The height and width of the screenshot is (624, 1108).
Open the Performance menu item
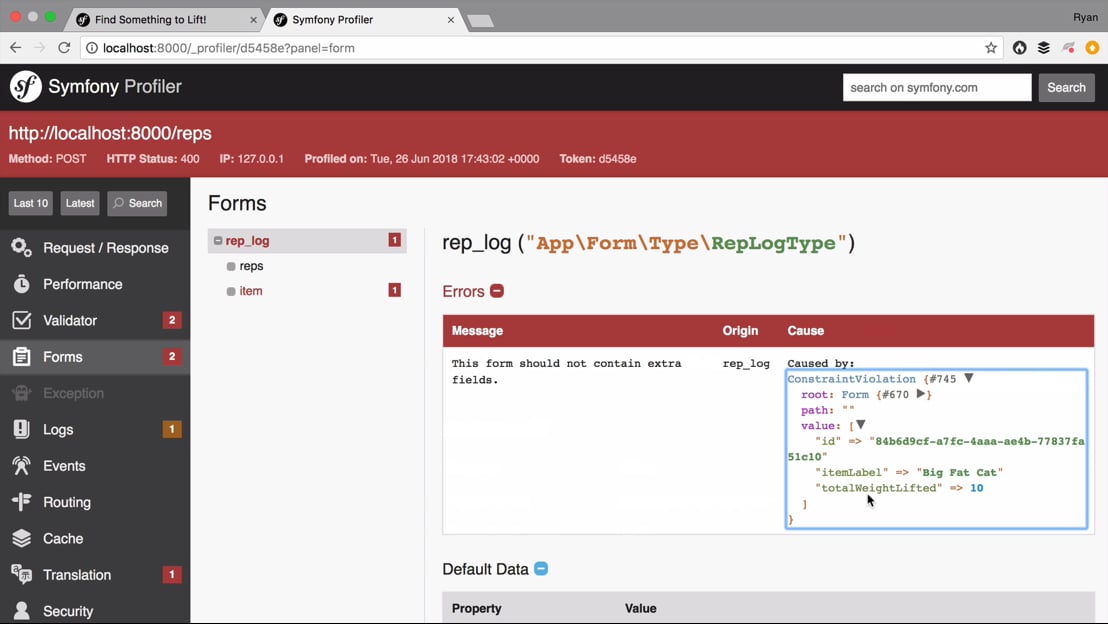(x=95, y=284)
